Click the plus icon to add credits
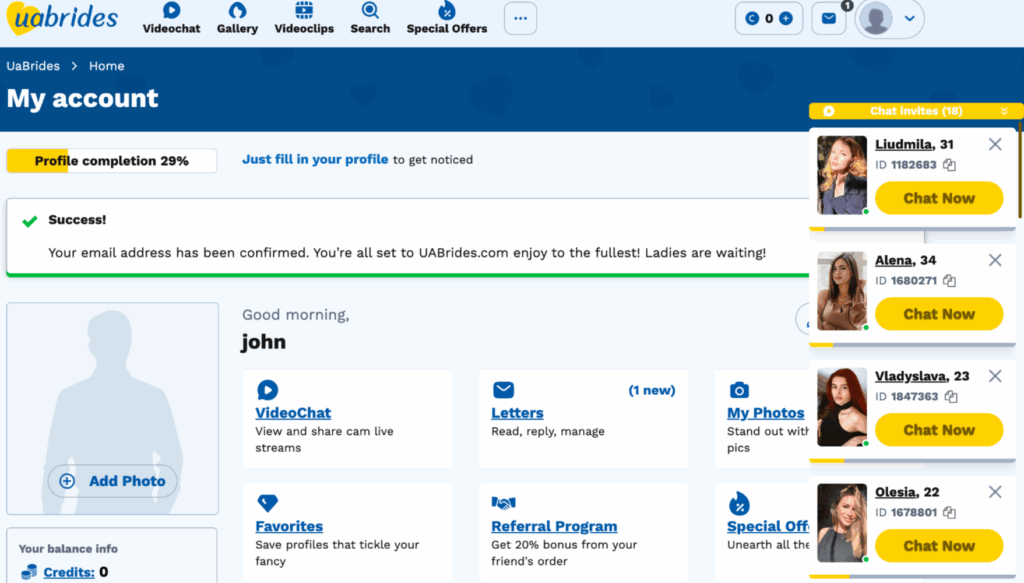Image resolution: width=1024 pixels, height=583 pixels. pyautogui.click(x=786, y=18)
